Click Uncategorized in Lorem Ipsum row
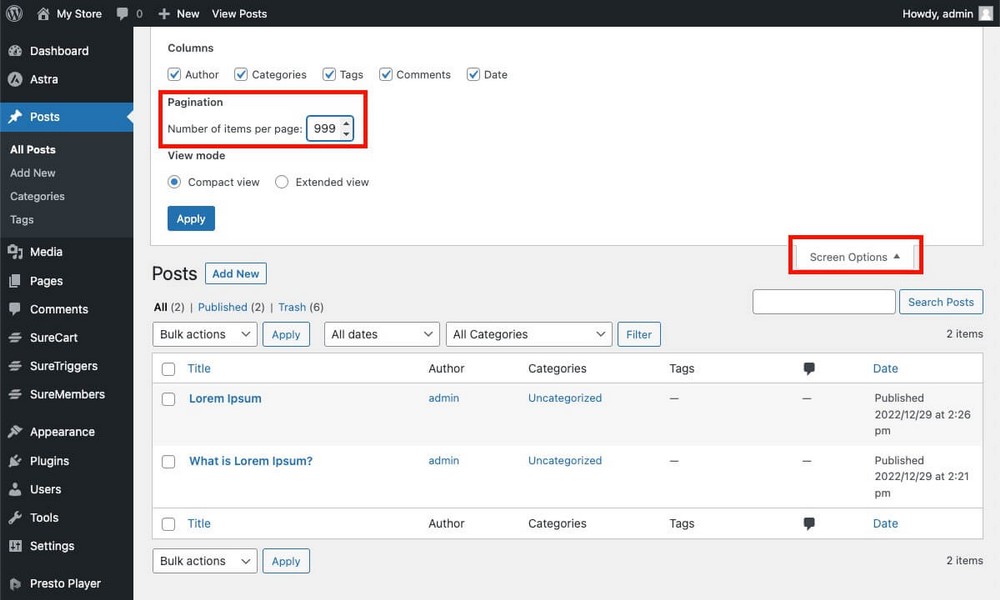Screen dimensions: 1000x600 pyautogui.click(x=564, y=398)
